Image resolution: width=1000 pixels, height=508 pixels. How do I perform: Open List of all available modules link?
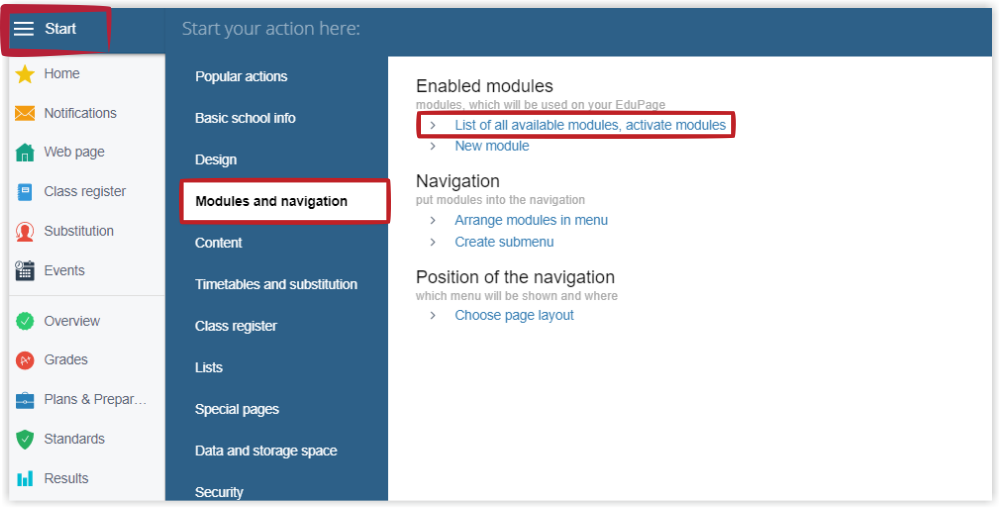(590, 125)
